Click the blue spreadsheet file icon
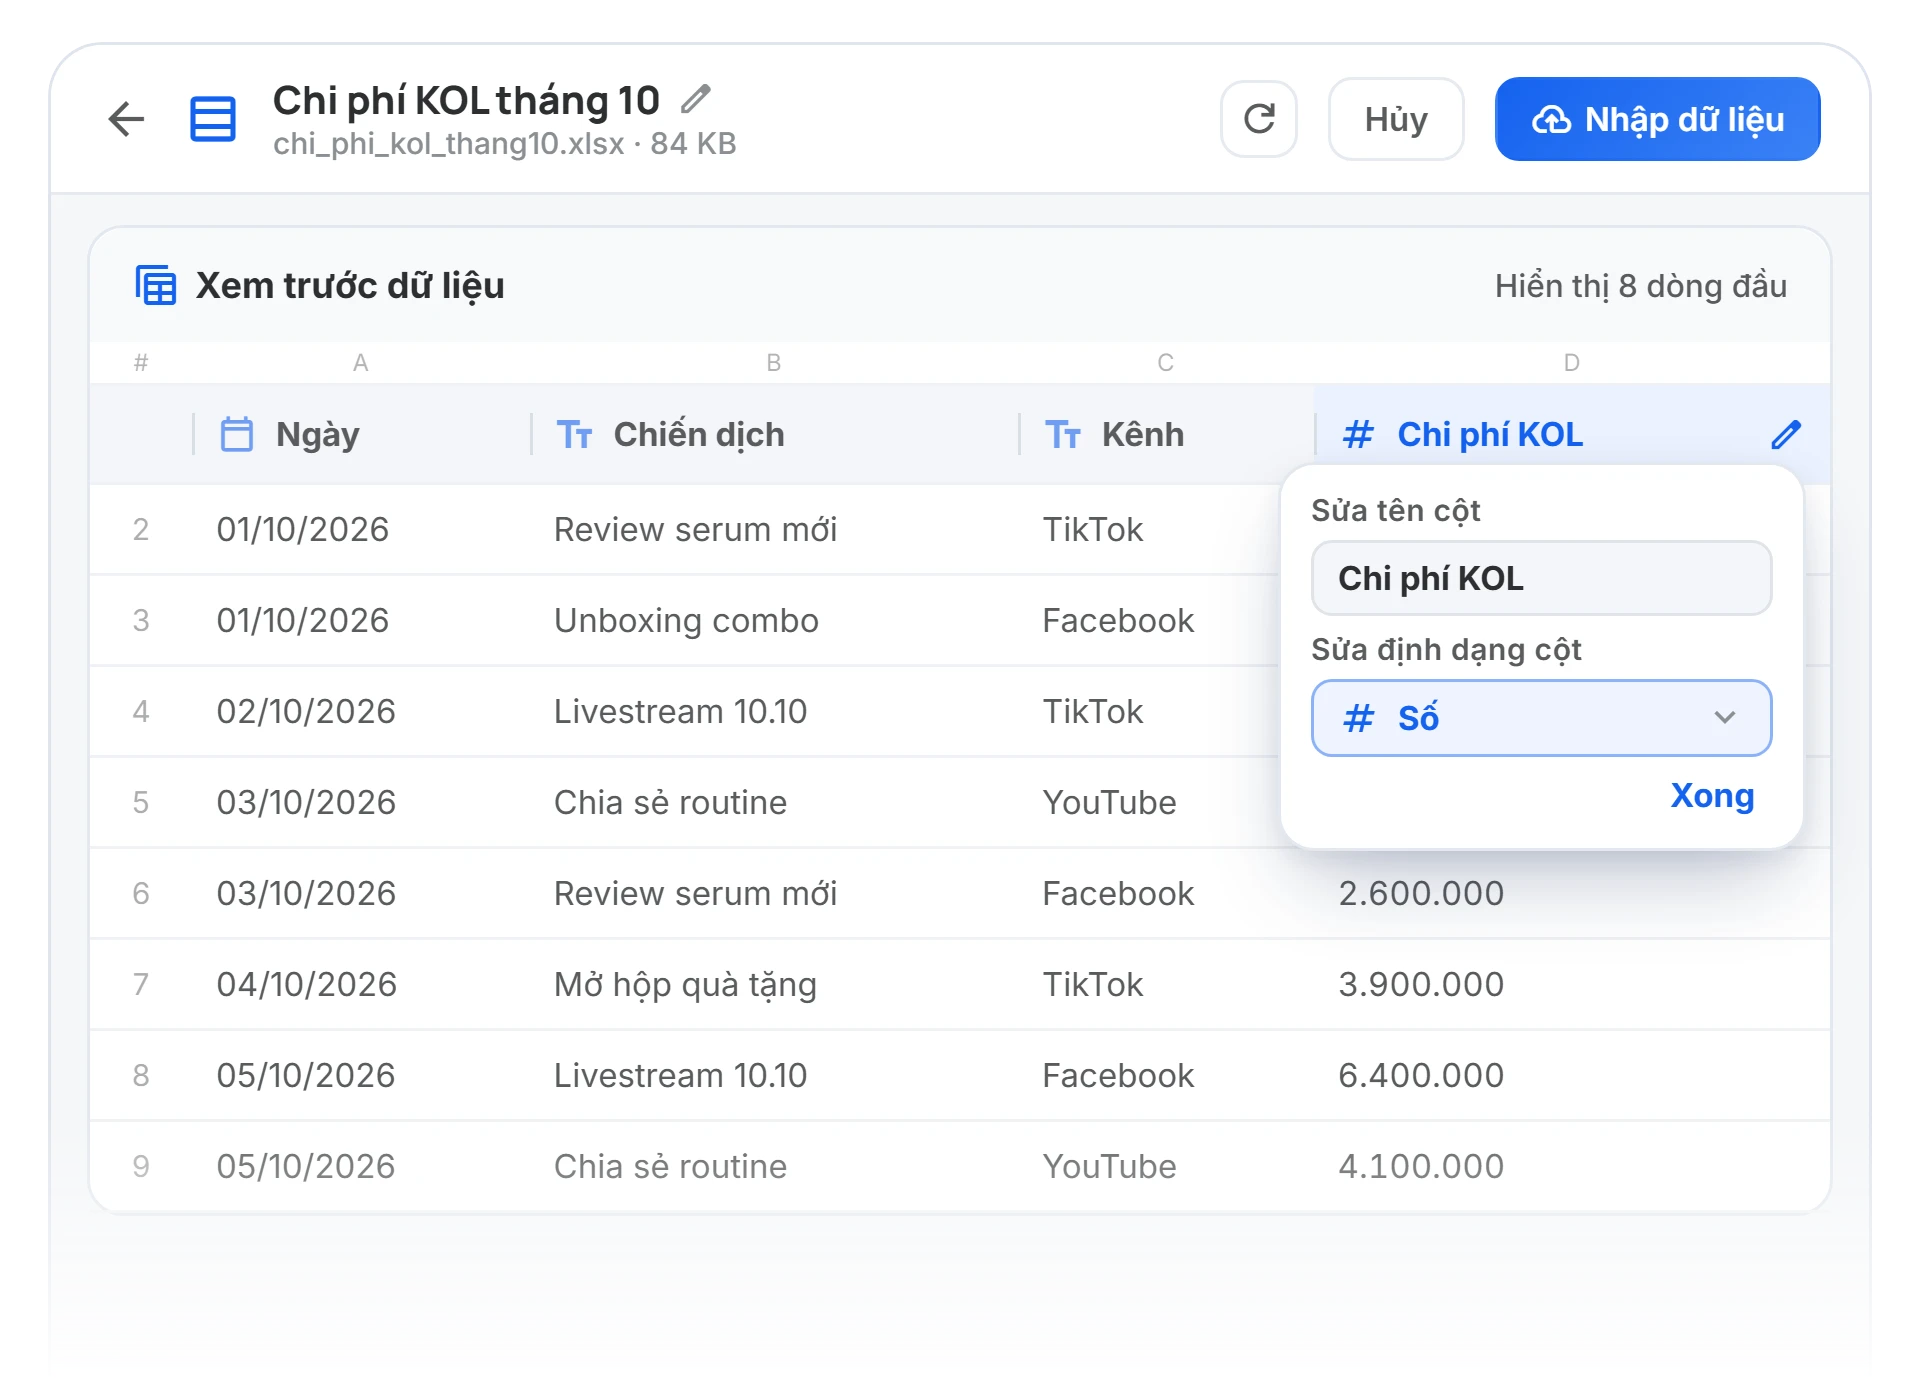Viewport: 1920px width, 1380px height. point(213,119)
